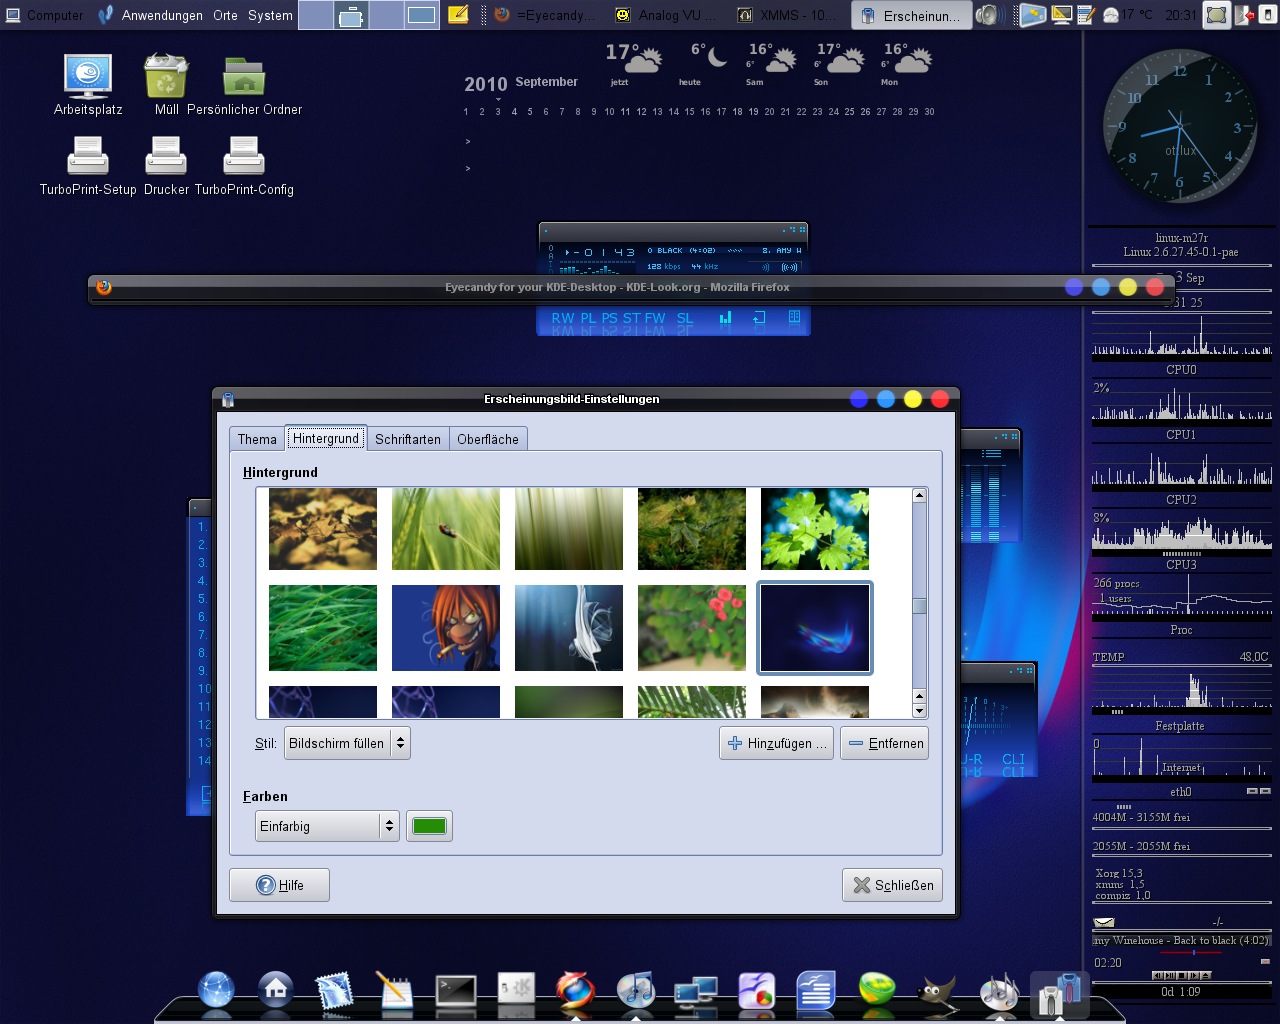Select the ladybug on grass wallpaper
Screen dimensions: 1280x1024
point(446,529)
